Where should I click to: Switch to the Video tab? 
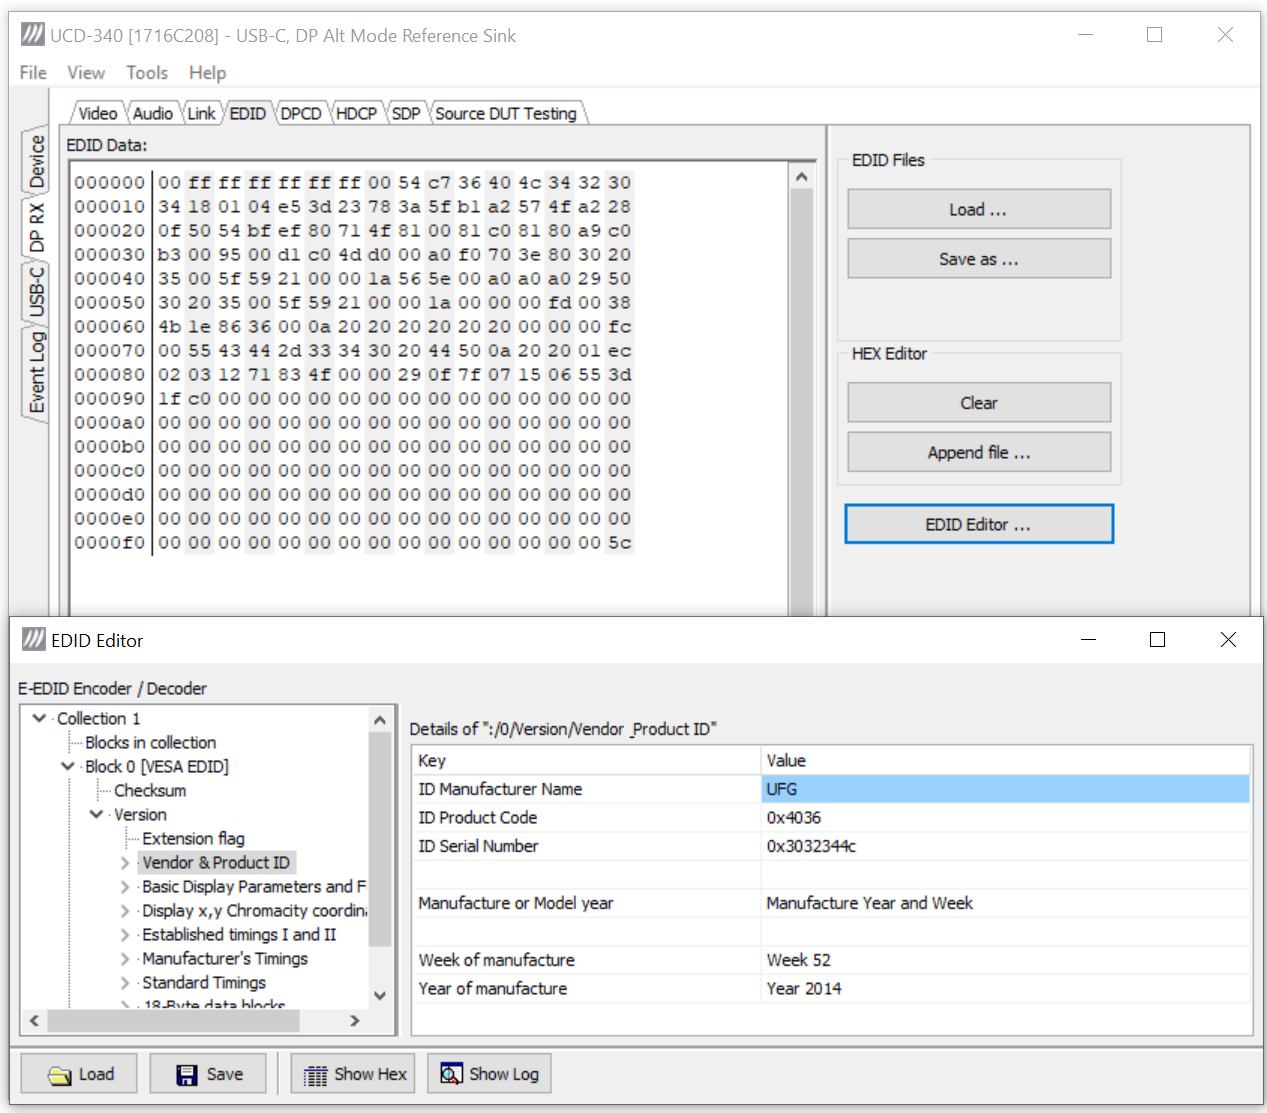click(x=98, y=113)
